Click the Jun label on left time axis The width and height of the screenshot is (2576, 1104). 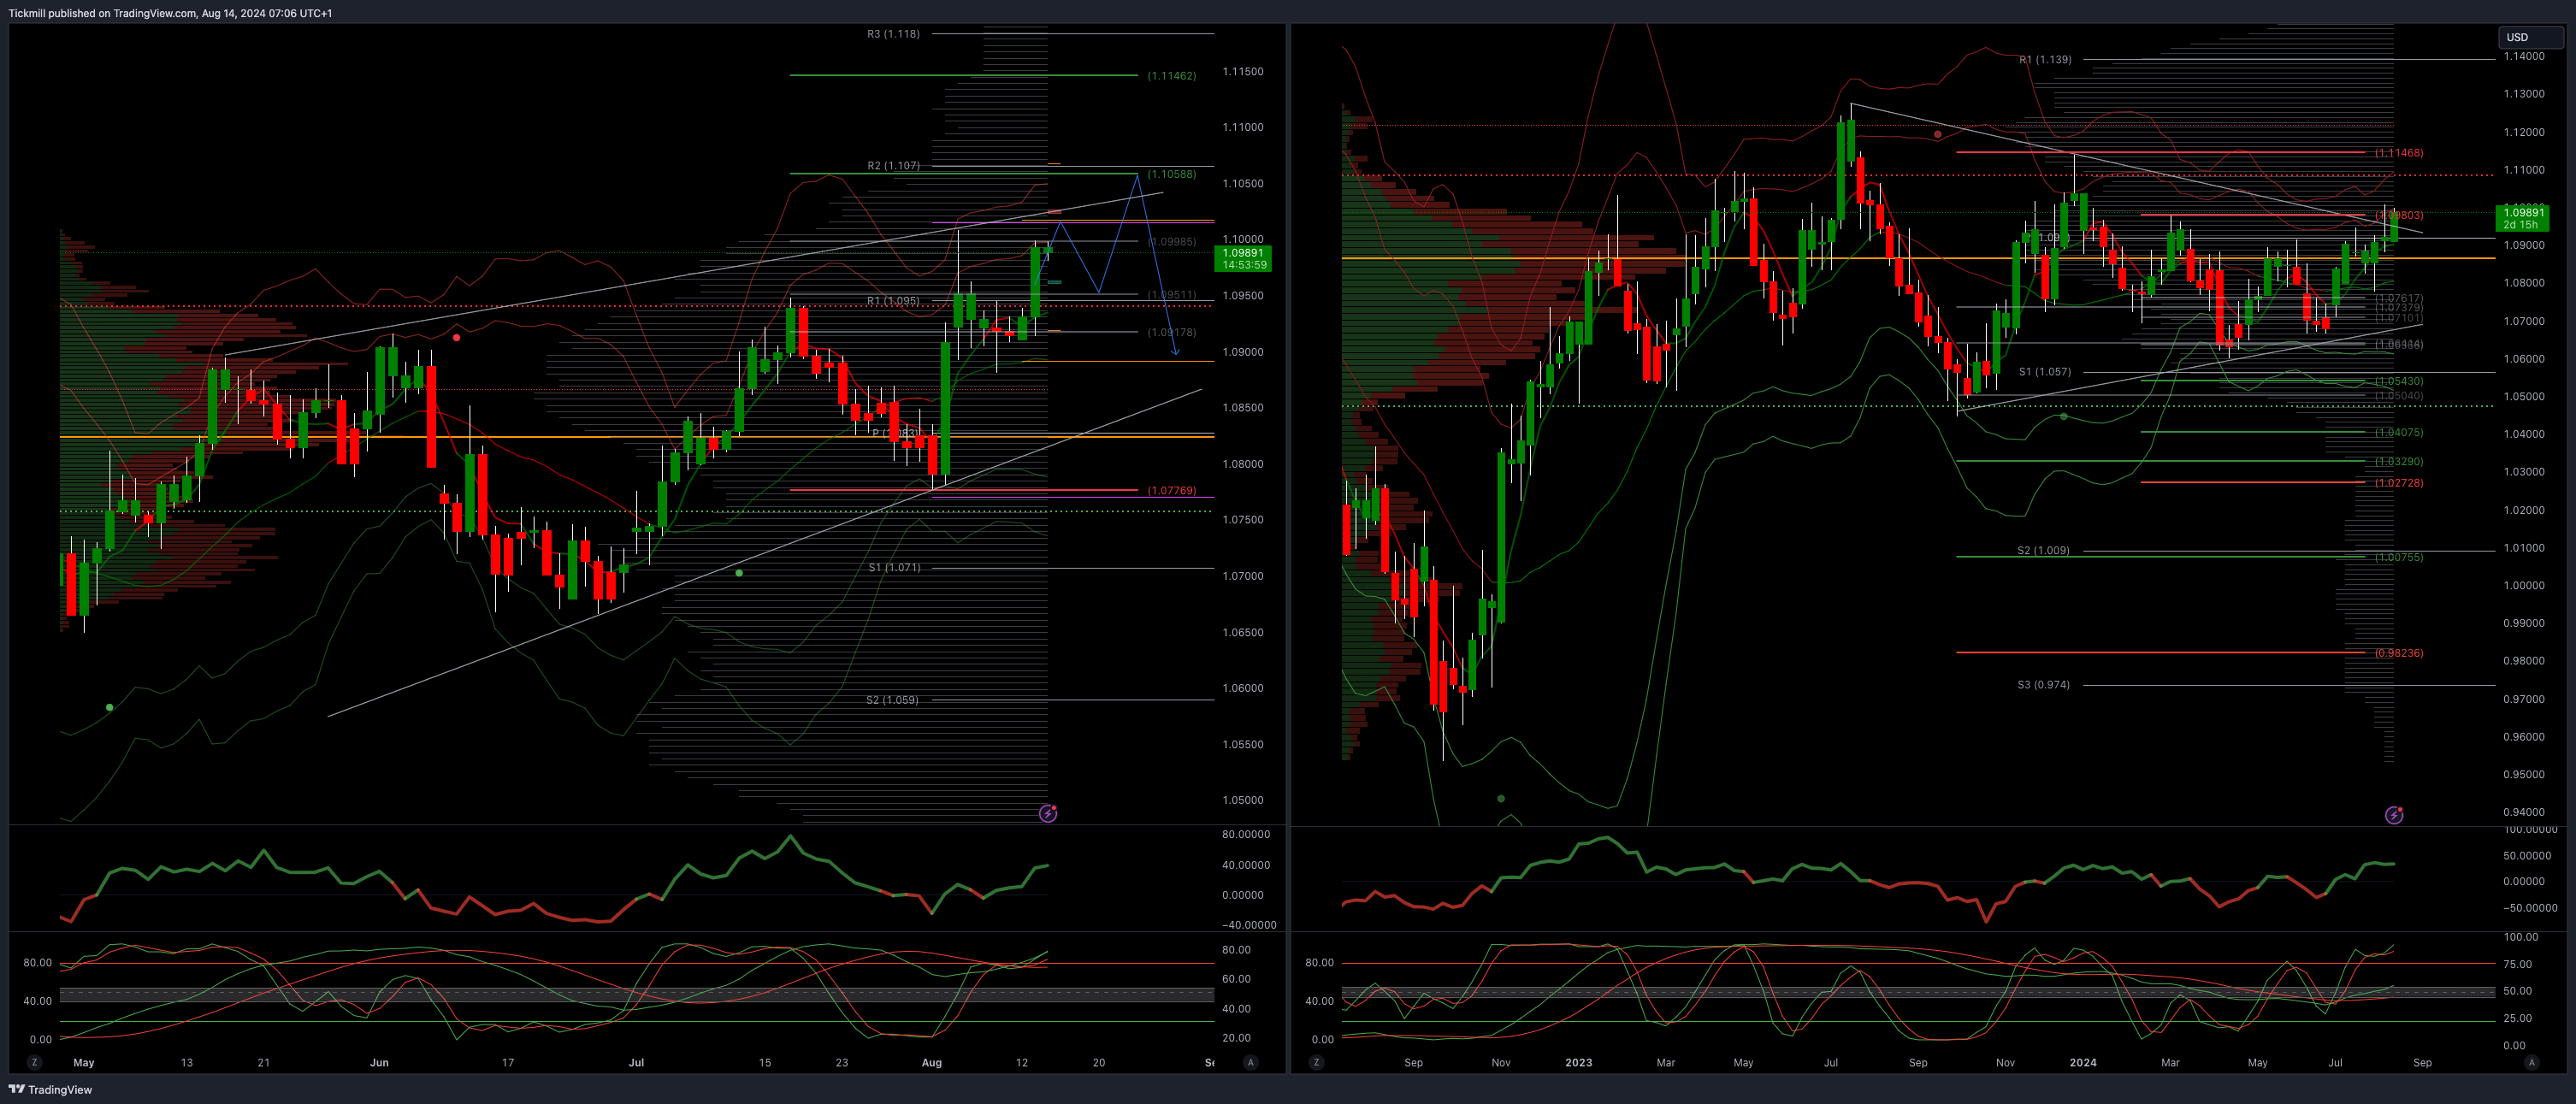click(x=379, y=1063)
